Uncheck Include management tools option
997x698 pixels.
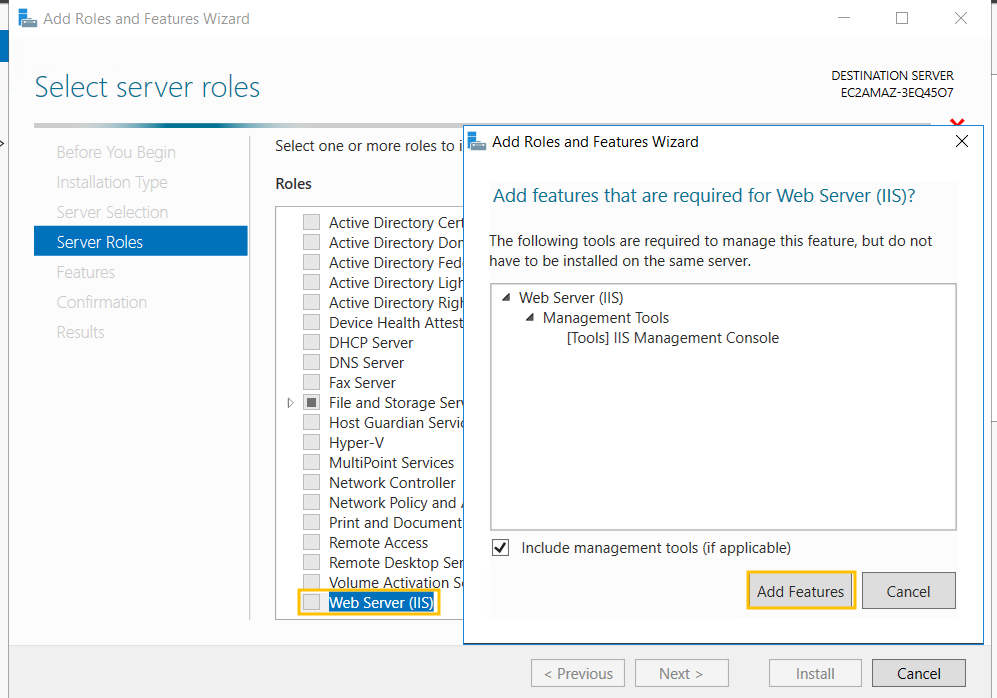500,547
